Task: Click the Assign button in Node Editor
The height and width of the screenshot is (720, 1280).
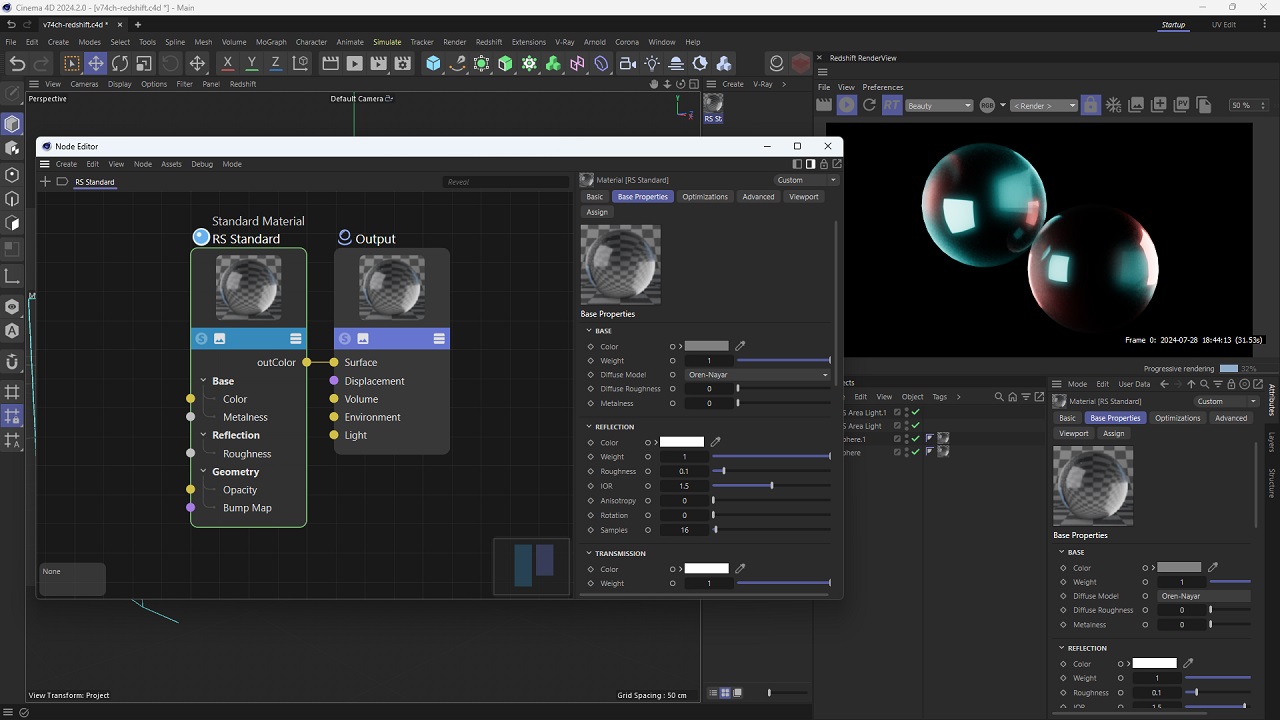Action: click(597, 212)
